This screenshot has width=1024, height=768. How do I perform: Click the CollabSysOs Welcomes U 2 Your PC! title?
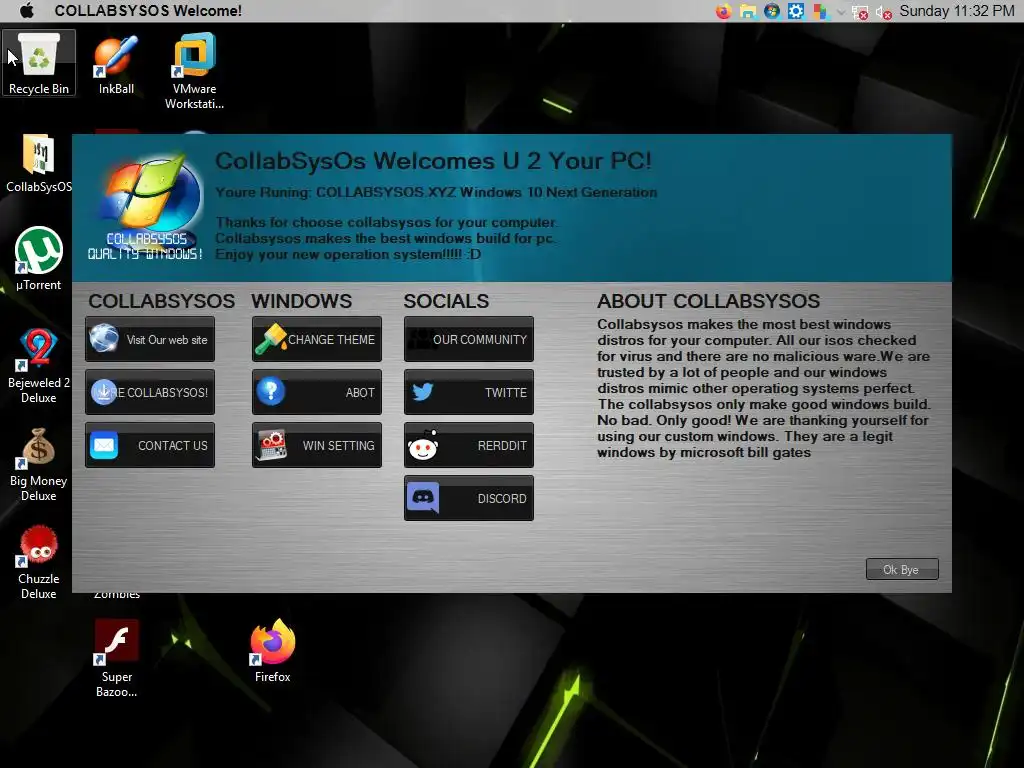434,161
